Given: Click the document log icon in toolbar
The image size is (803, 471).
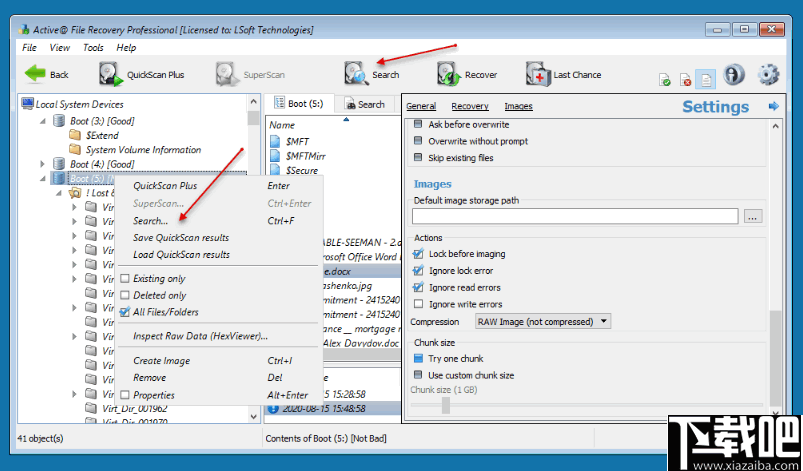Looking at the screenshot, I should click(x=707, y=79).
